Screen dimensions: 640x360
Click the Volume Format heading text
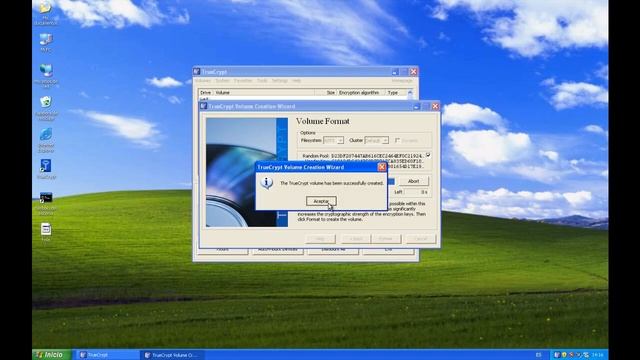coord(322,121)
